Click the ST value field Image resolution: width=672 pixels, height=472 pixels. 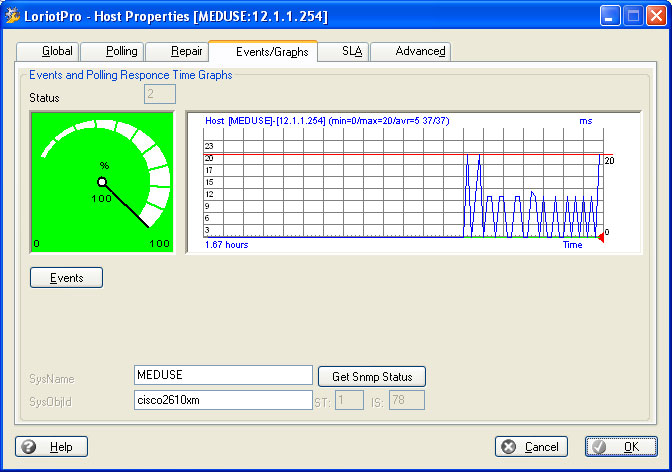coord(349,401)
